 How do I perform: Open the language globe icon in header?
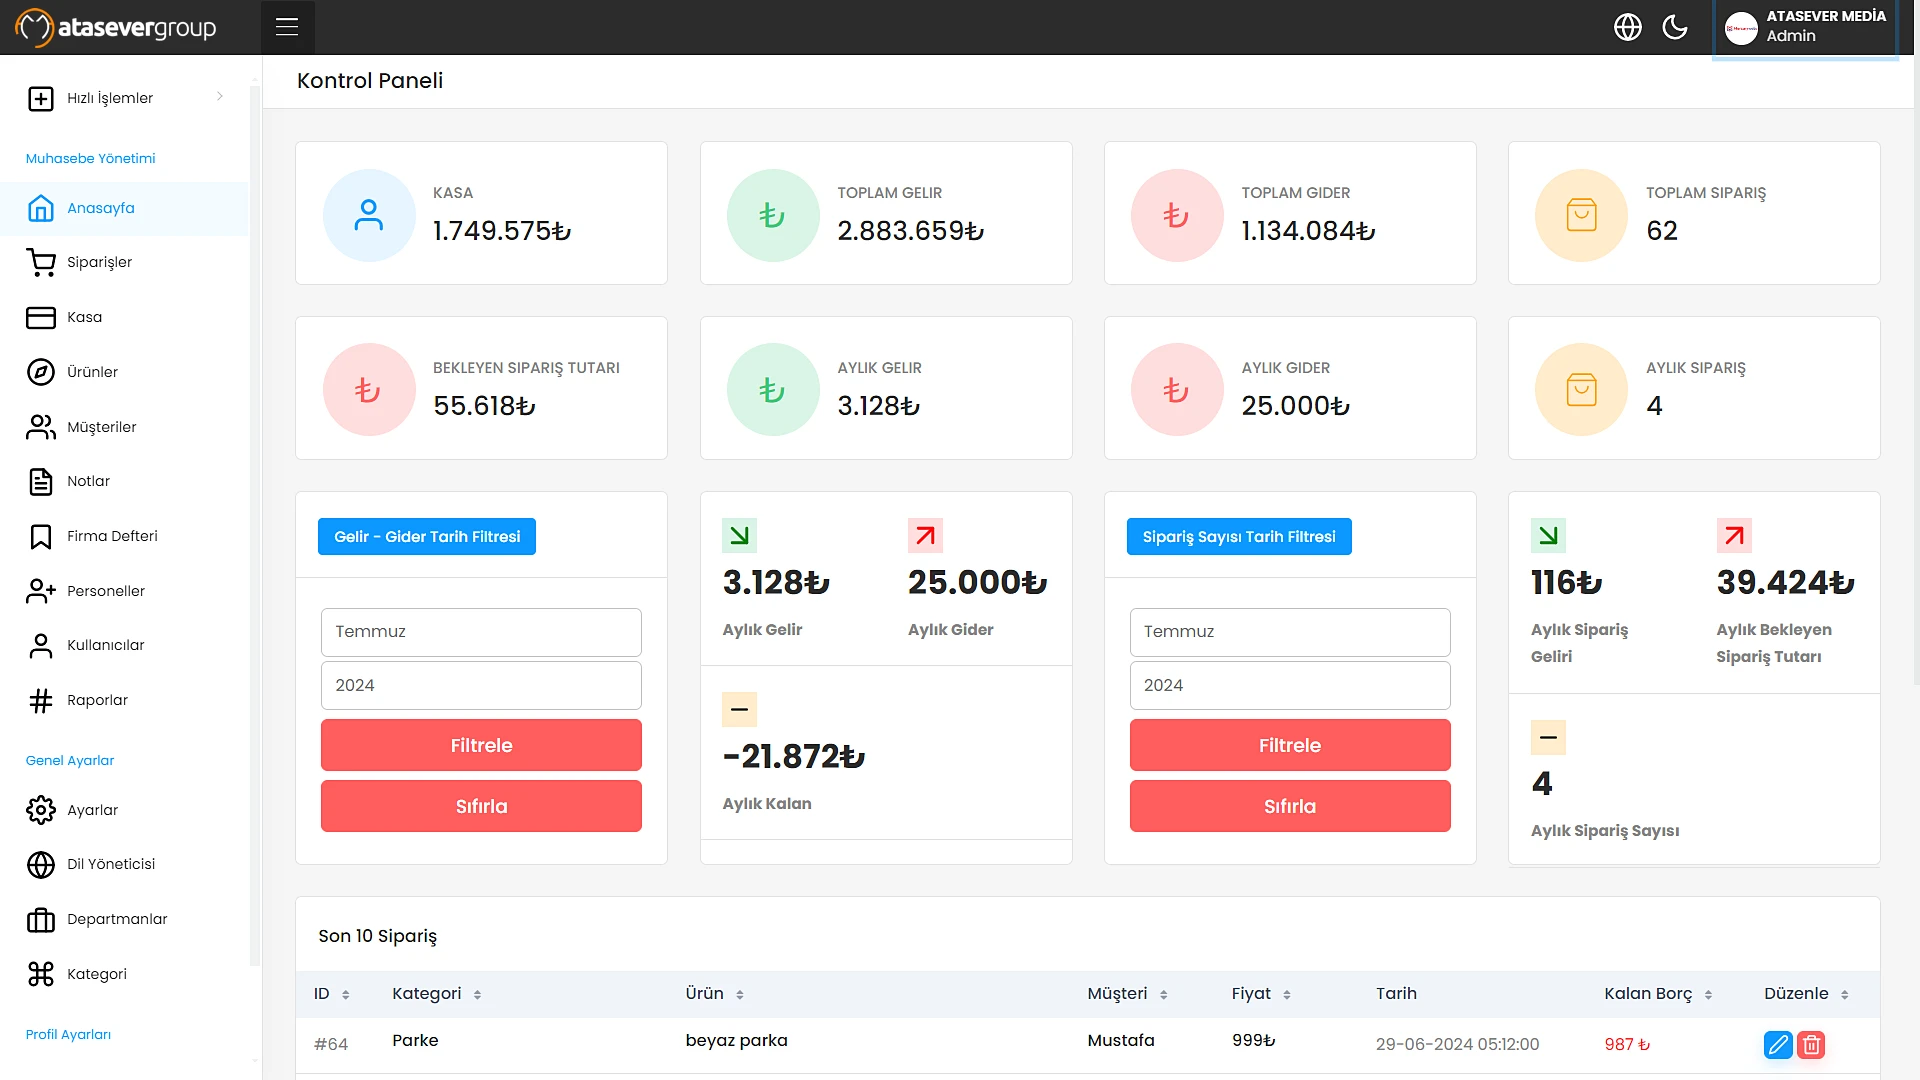[1628, 27]
